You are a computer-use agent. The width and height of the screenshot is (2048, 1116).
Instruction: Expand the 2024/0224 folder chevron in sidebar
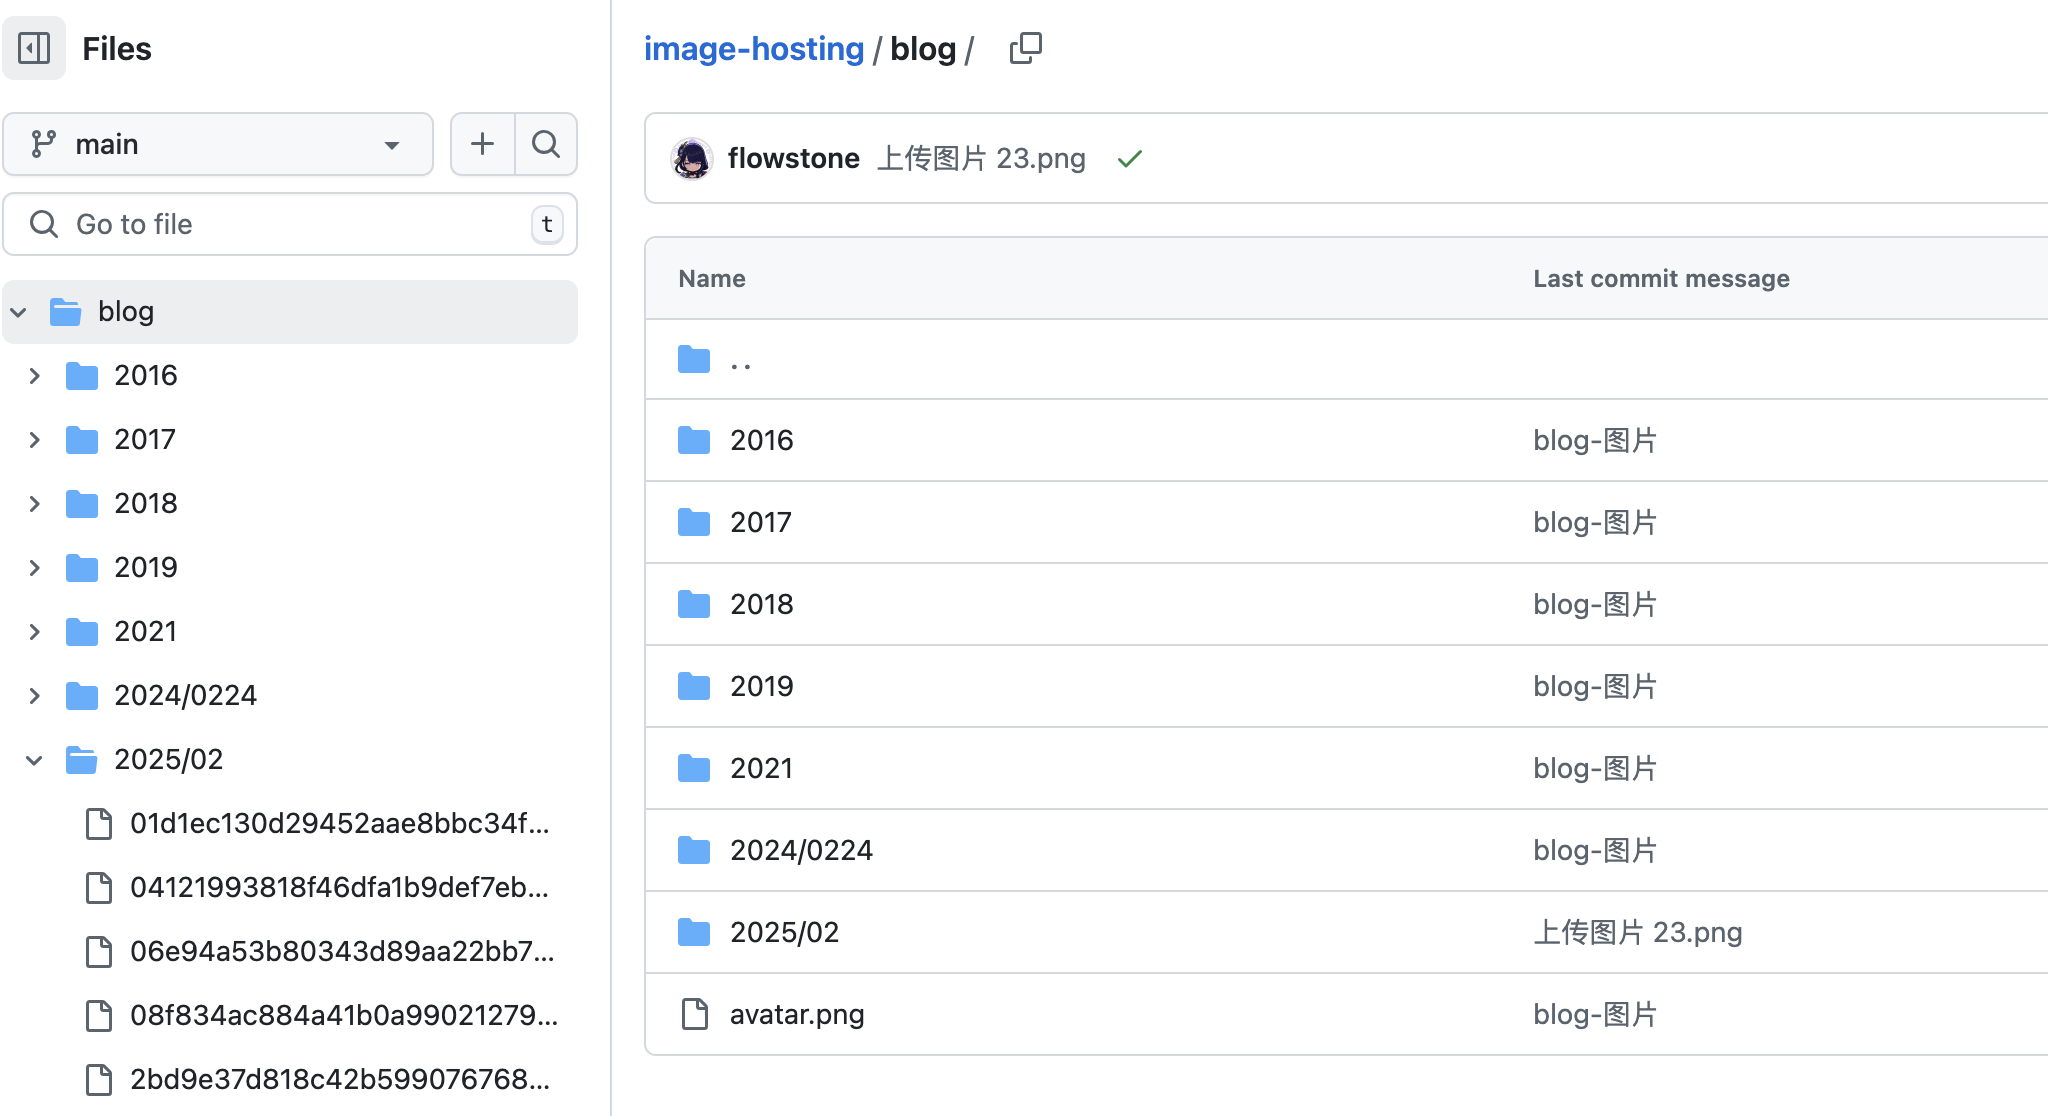point(35,696)
